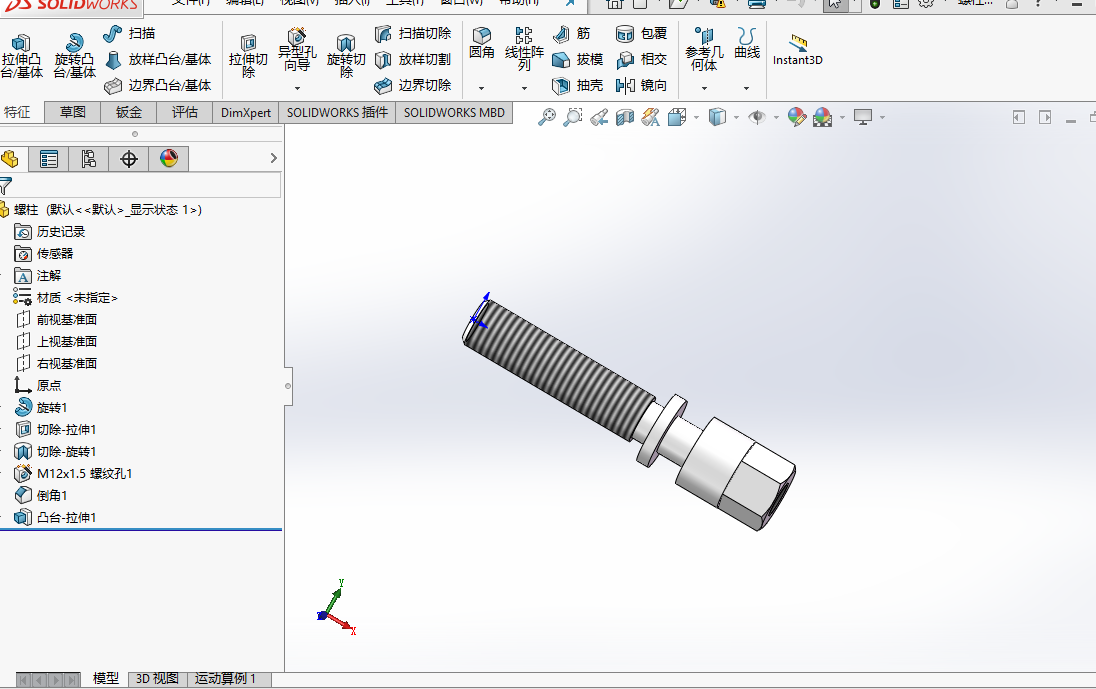This screenshot has height=689, width=1096.
Task: Switch to the 评估 evaluate tab
Action: click(185, 113)
